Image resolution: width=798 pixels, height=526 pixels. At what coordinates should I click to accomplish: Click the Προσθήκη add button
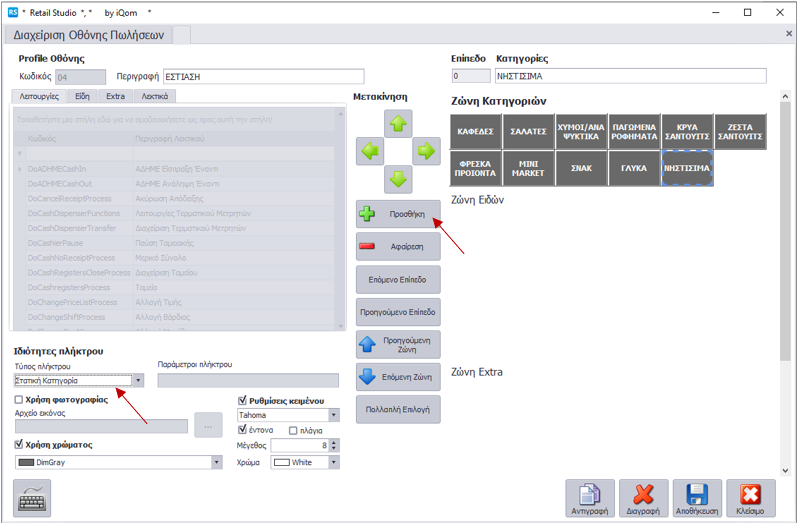pos(398,214)
